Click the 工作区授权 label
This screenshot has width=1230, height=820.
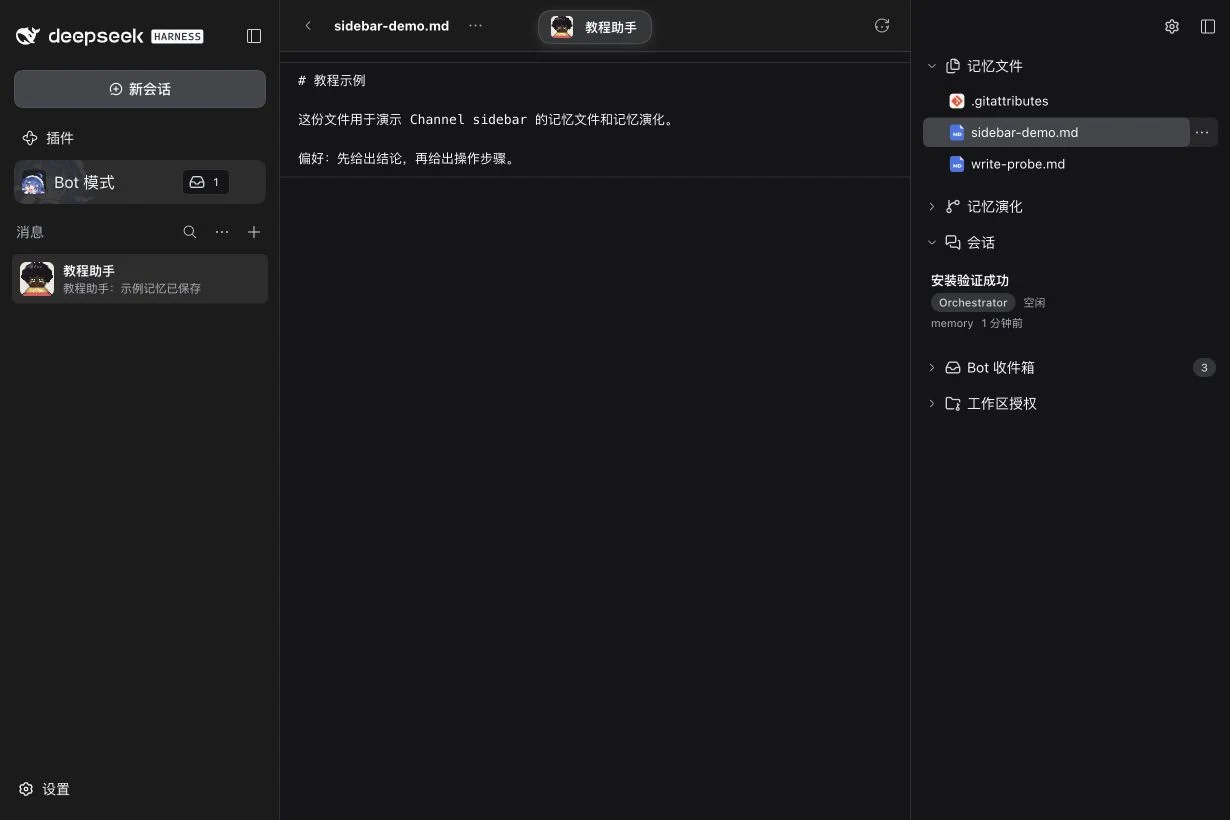click(1002, 404)
